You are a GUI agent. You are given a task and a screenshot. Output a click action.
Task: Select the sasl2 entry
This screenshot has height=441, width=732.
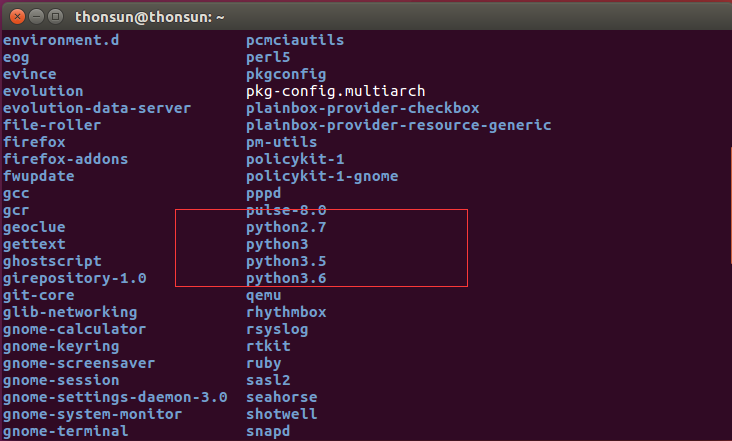268,380
